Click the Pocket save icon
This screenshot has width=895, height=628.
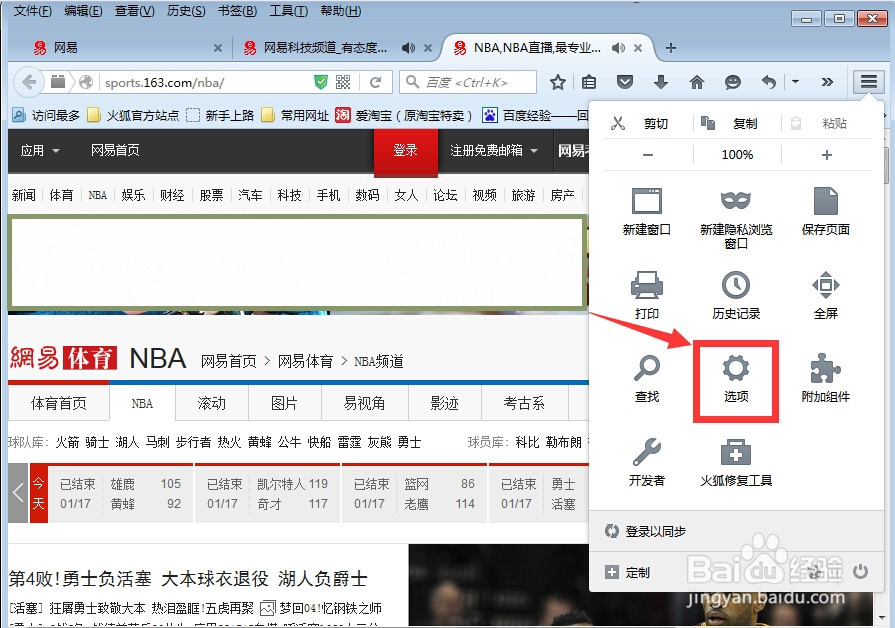[x=625, y=82]
